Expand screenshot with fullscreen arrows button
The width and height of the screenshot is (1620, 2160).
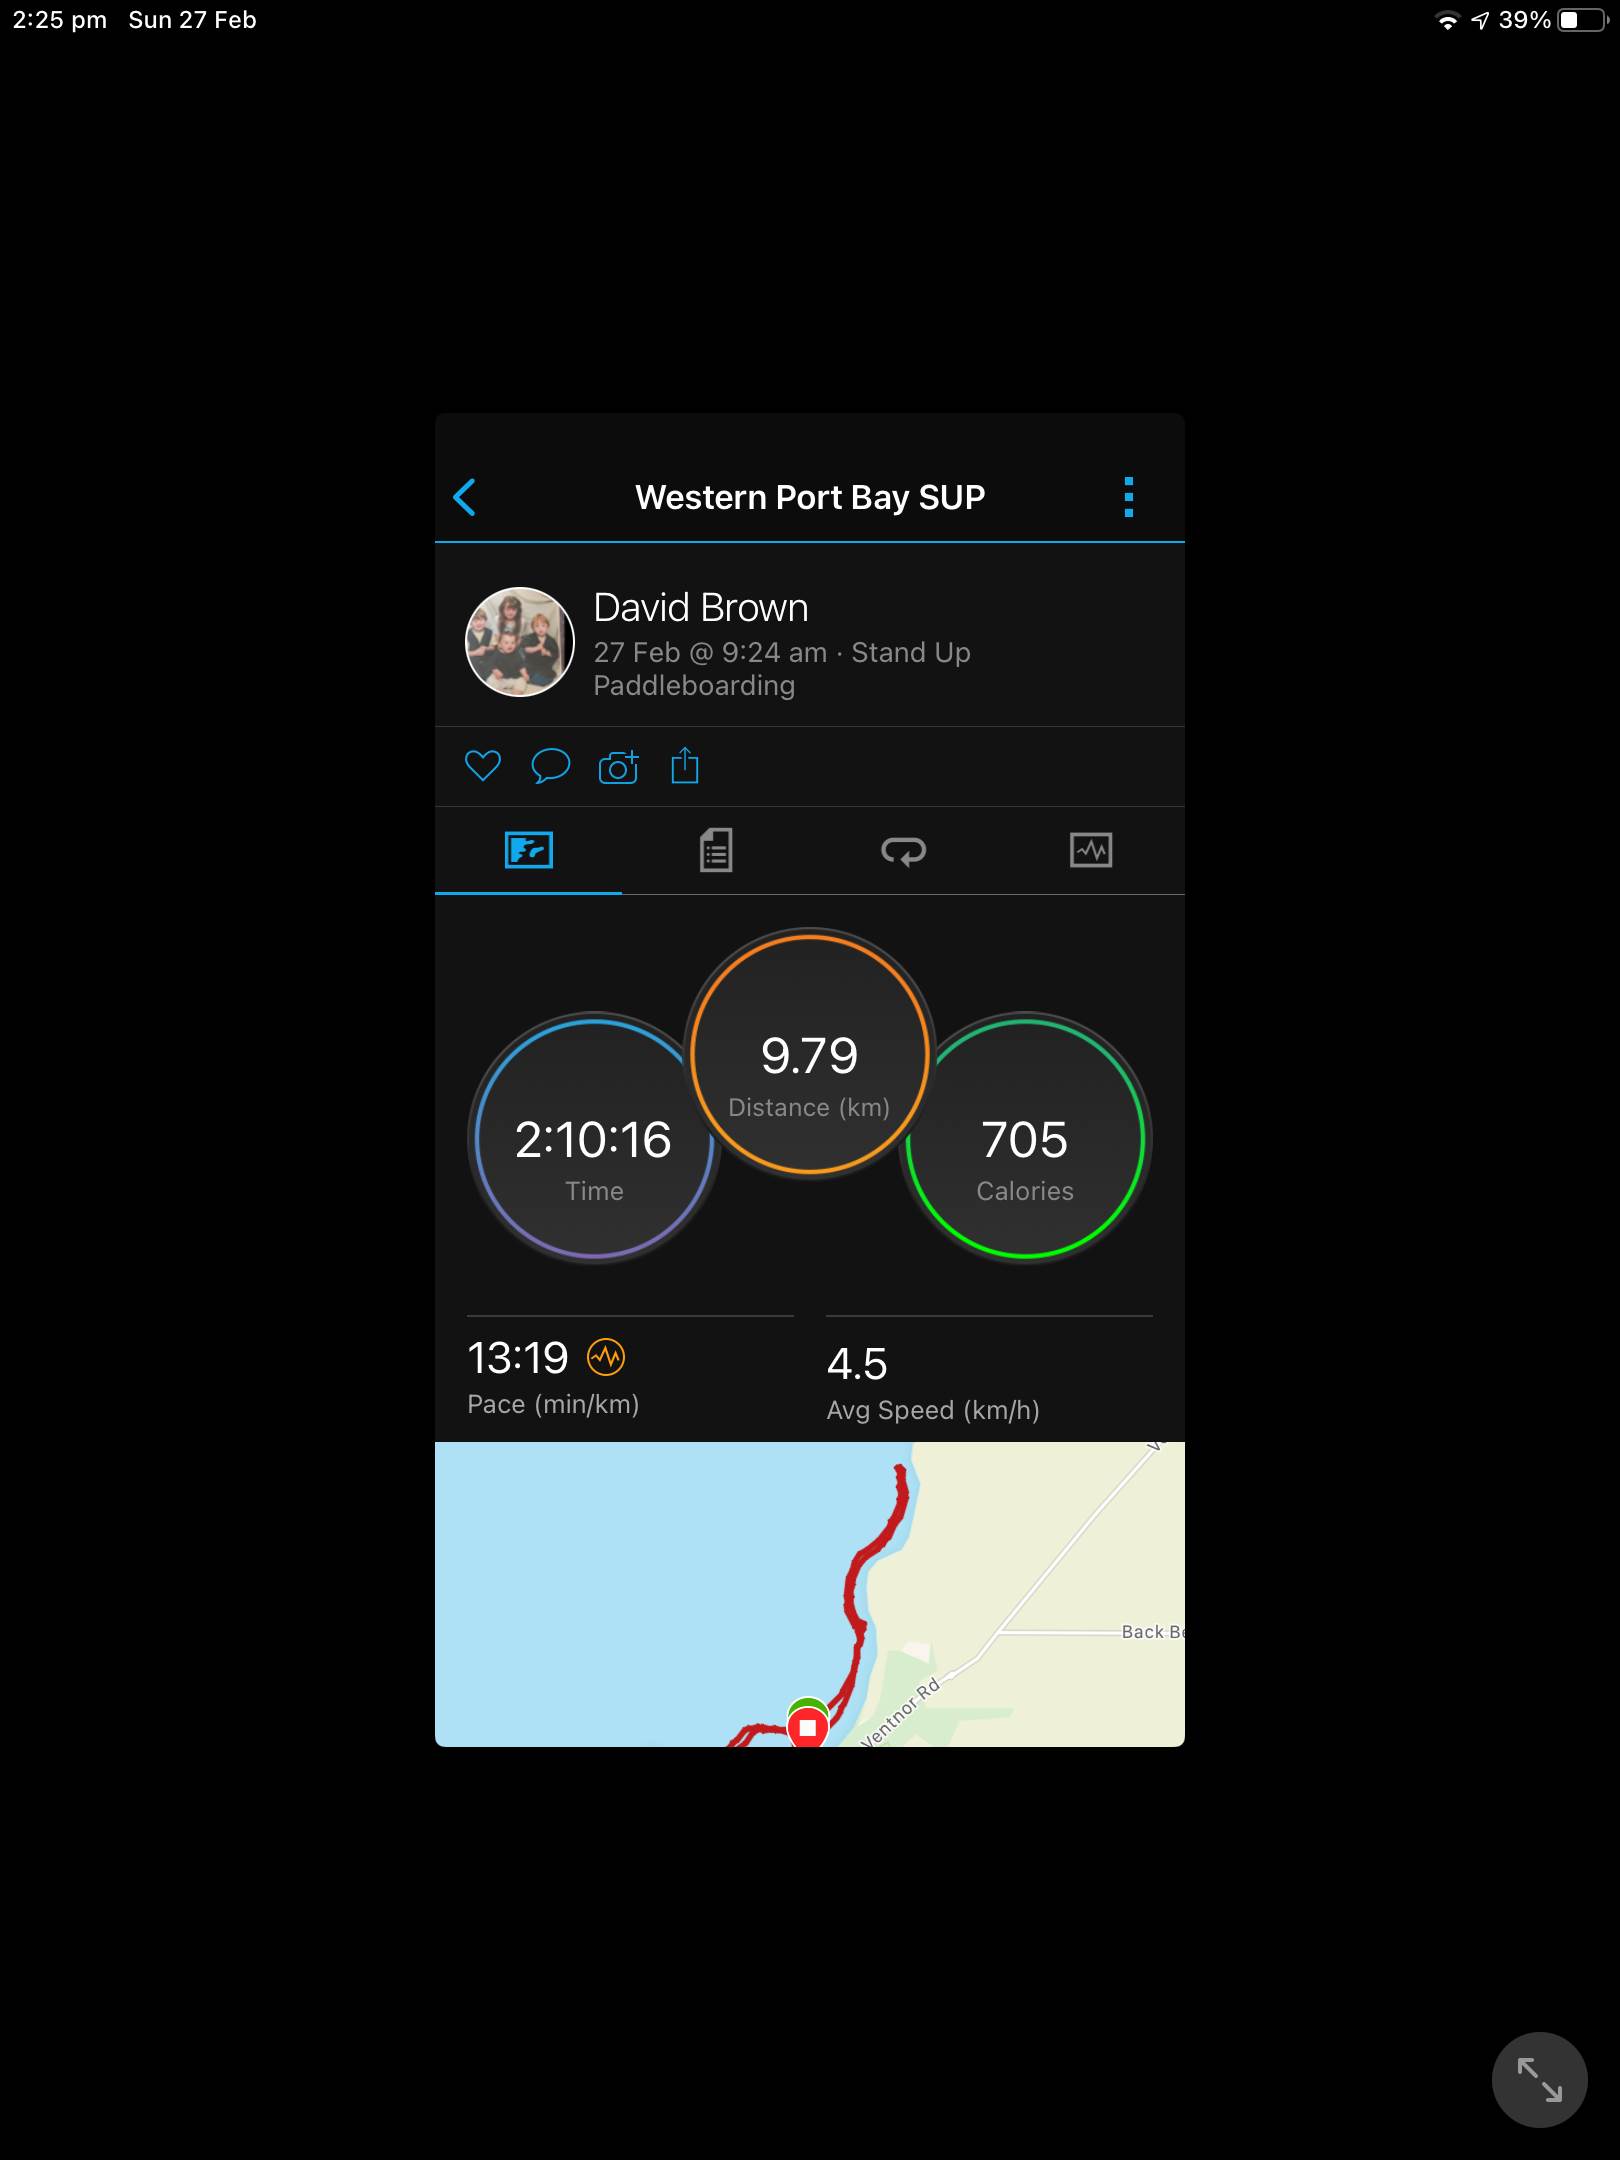point(1540,2080)
